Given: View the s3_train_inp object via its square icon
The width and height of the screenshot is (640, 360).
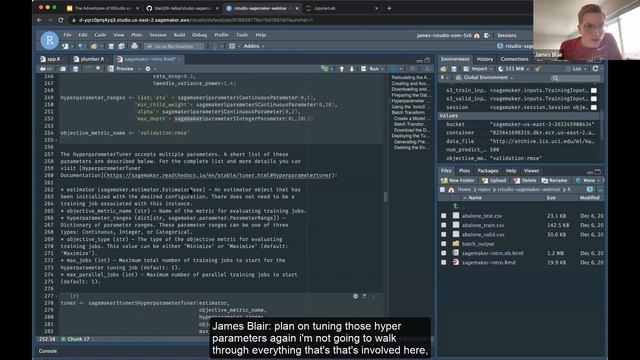Looking at the screenshot, I should click(594, 90).
